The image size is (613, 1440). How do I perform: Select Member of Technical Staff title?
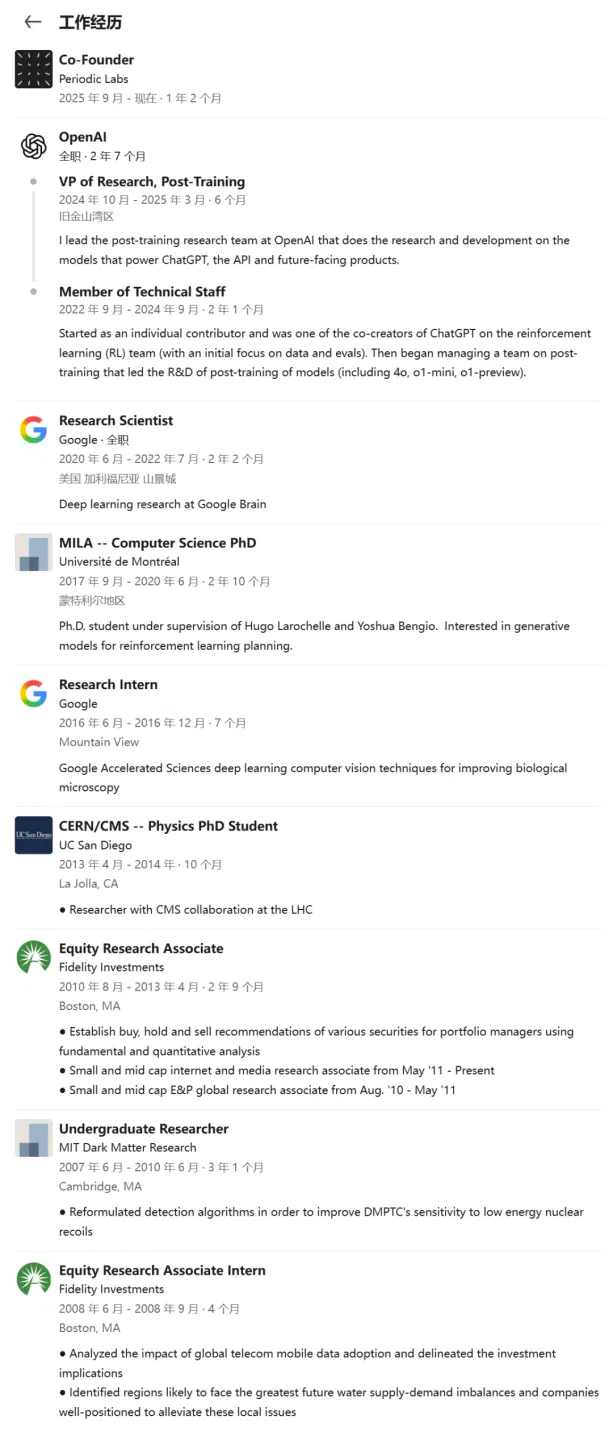142,292
